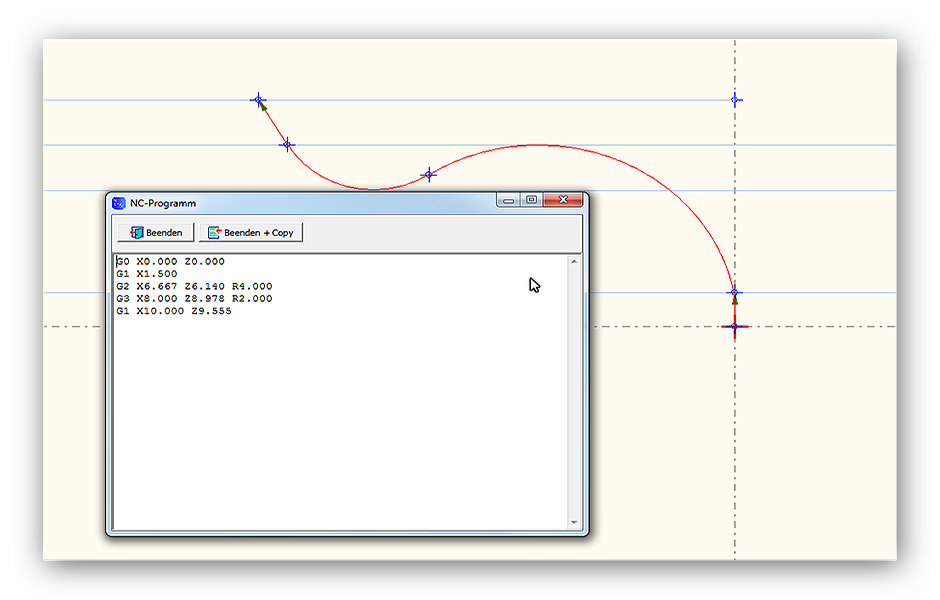Maximize the NC-Programm dialog
The height and width of the screenshot is (600, 940).
(532, 200)
